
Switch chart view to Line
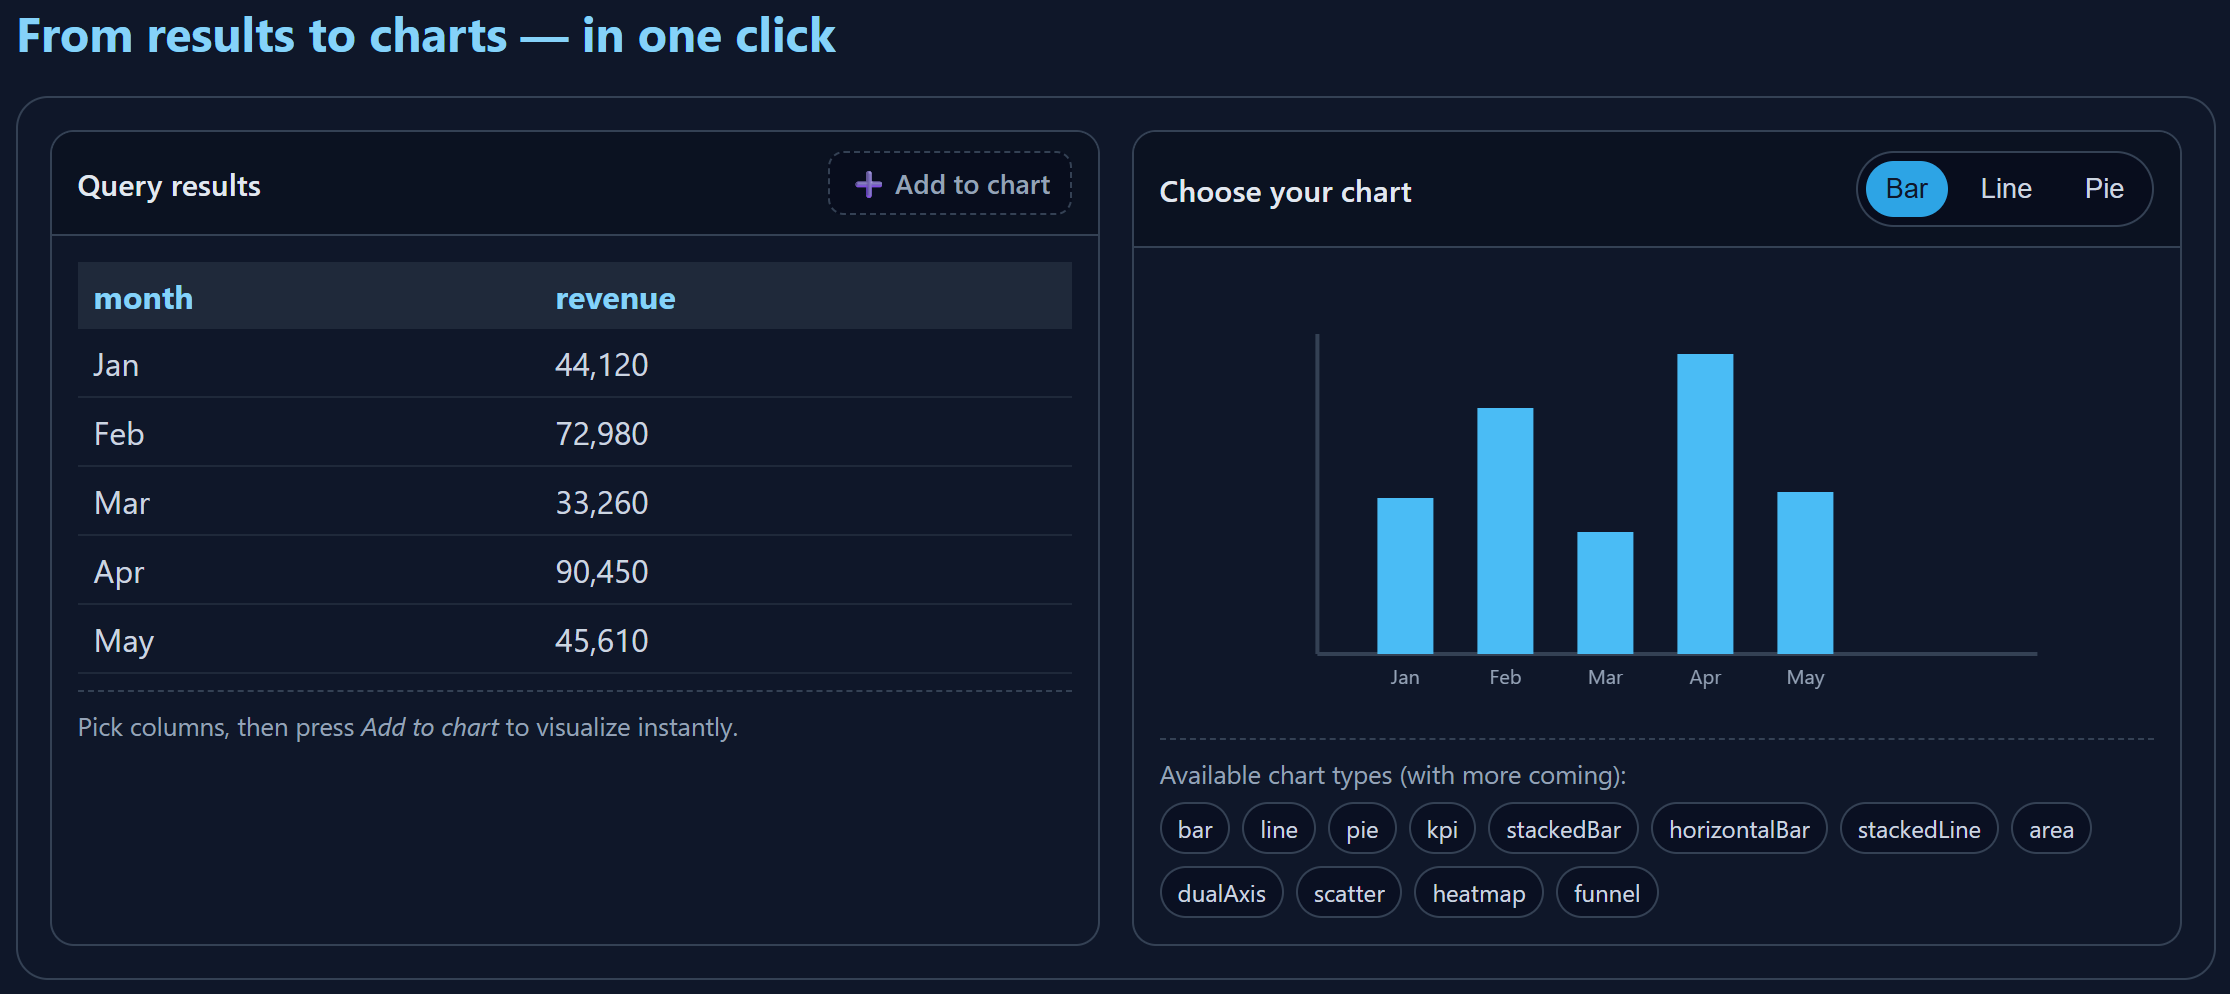(x=2006, y=188)
